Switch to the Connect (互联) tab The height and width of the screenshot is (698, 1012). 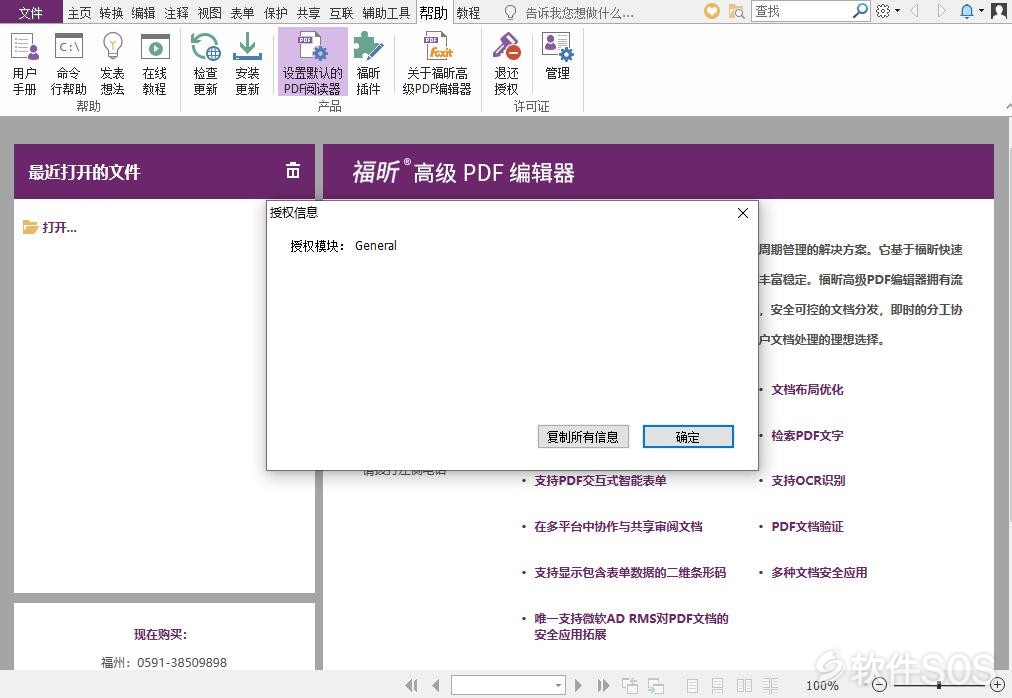tap(341, 13)
